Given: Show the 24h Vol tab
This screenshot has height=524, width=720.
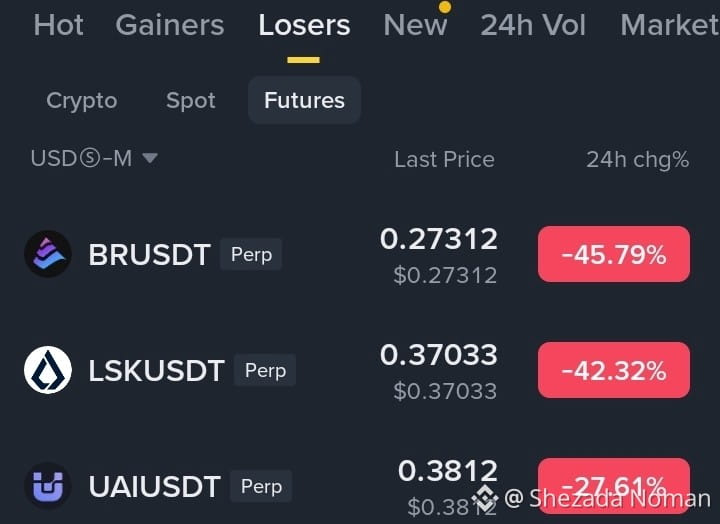Looking at the screenshot, I should pos(533,25).
